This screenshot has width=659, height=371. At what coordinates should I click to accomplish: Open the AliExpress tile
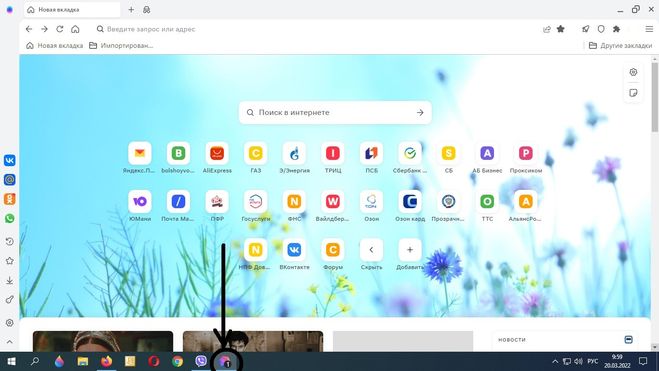[x=217, y=158]
